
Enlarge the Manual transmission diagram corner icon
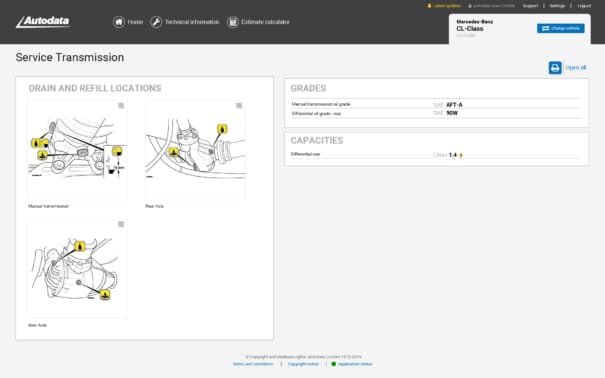coord(121,105)
